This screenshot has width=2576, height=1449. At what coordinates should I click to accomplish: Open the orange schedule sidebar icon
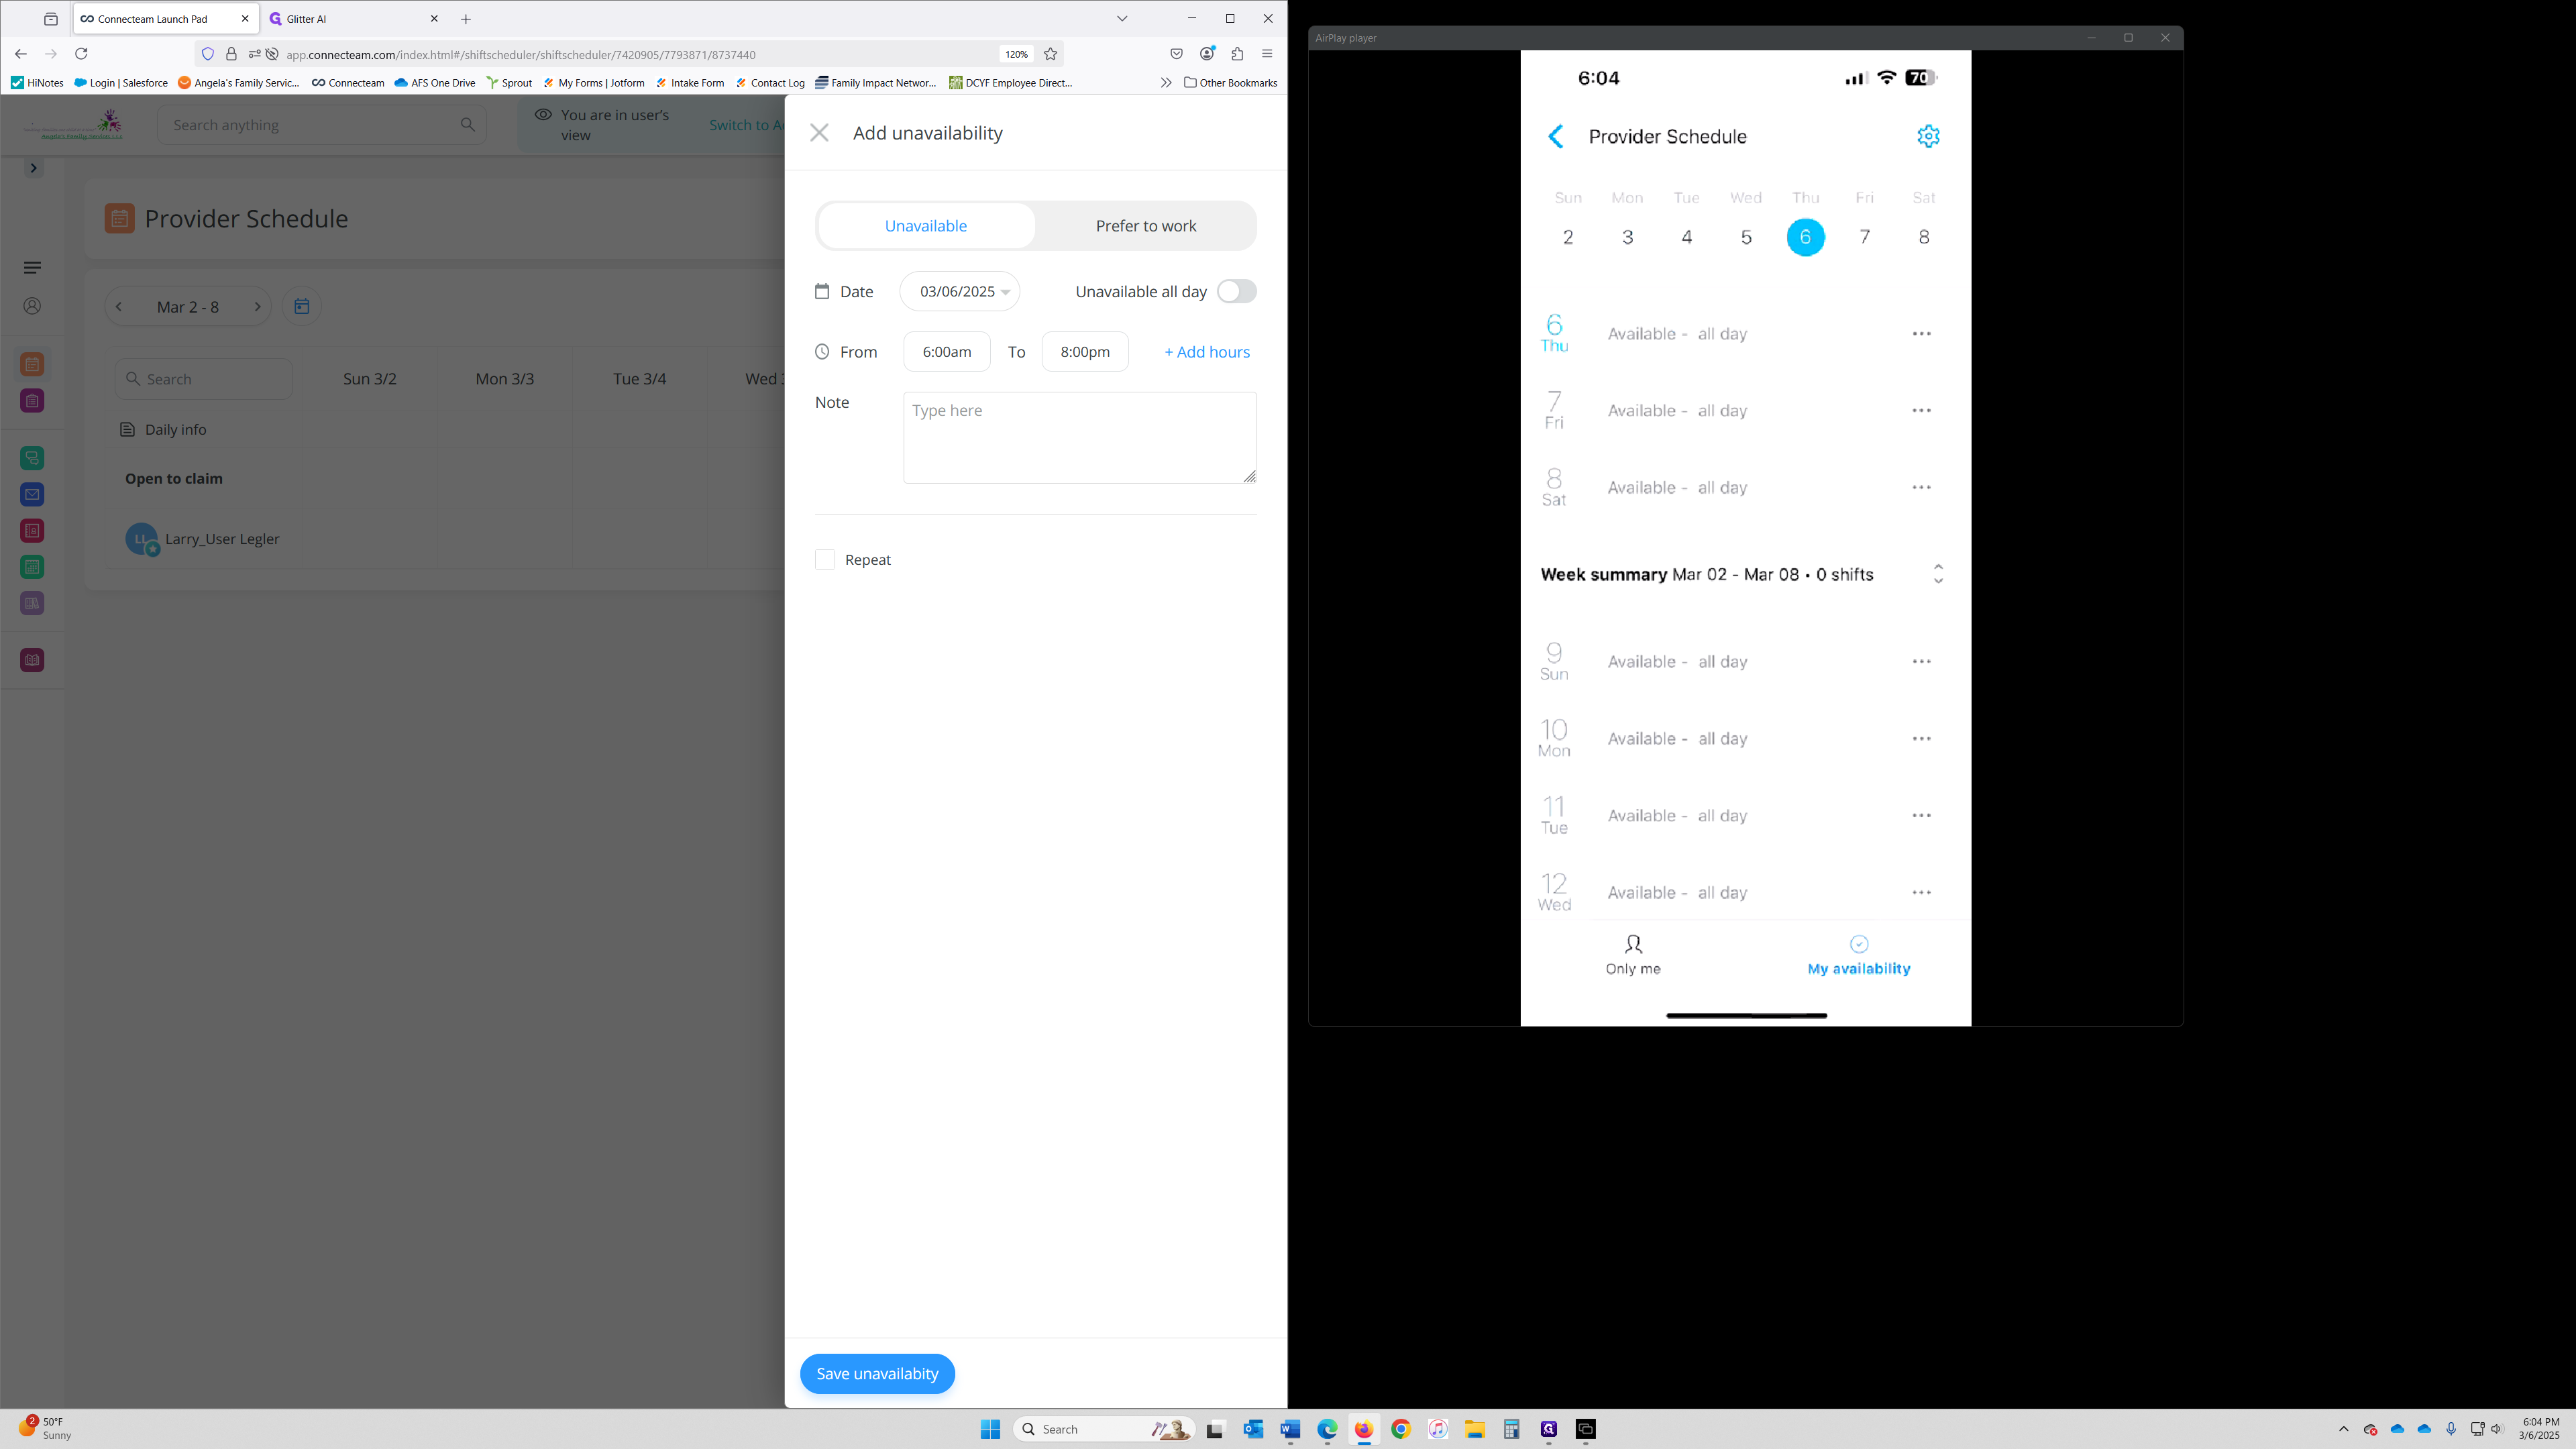pos(32,364)
